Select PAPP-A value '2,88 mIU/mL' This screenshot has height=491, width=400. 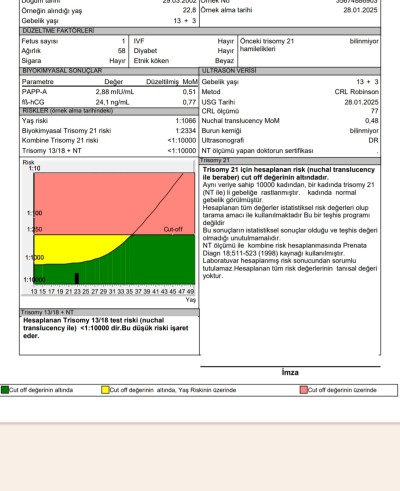[115, 92]
